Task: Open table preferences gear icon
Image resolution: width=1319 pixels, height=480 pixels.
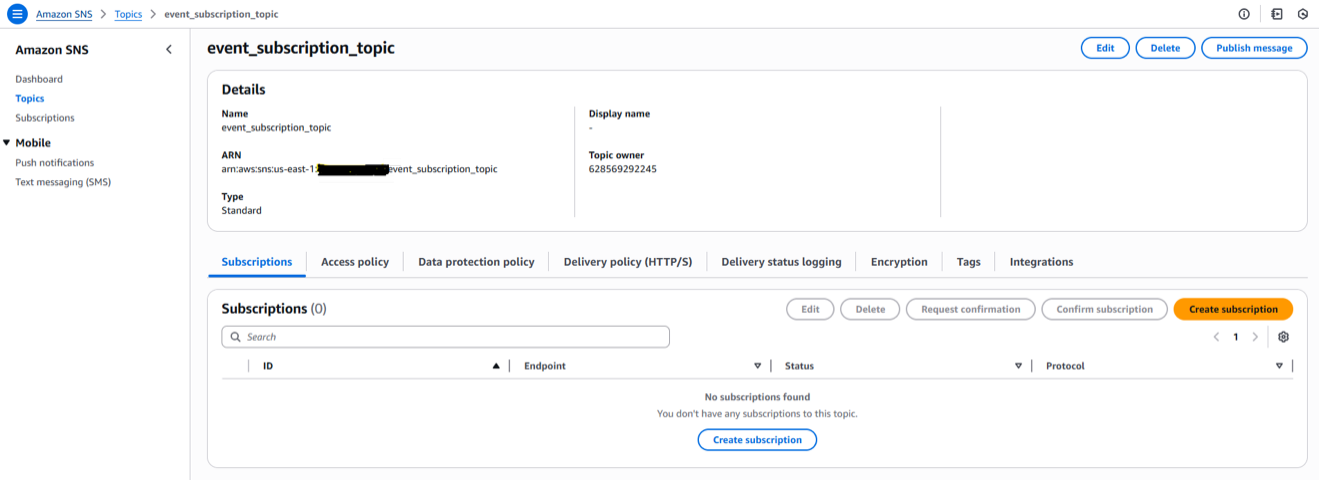Action: (x=1284, y=337)
